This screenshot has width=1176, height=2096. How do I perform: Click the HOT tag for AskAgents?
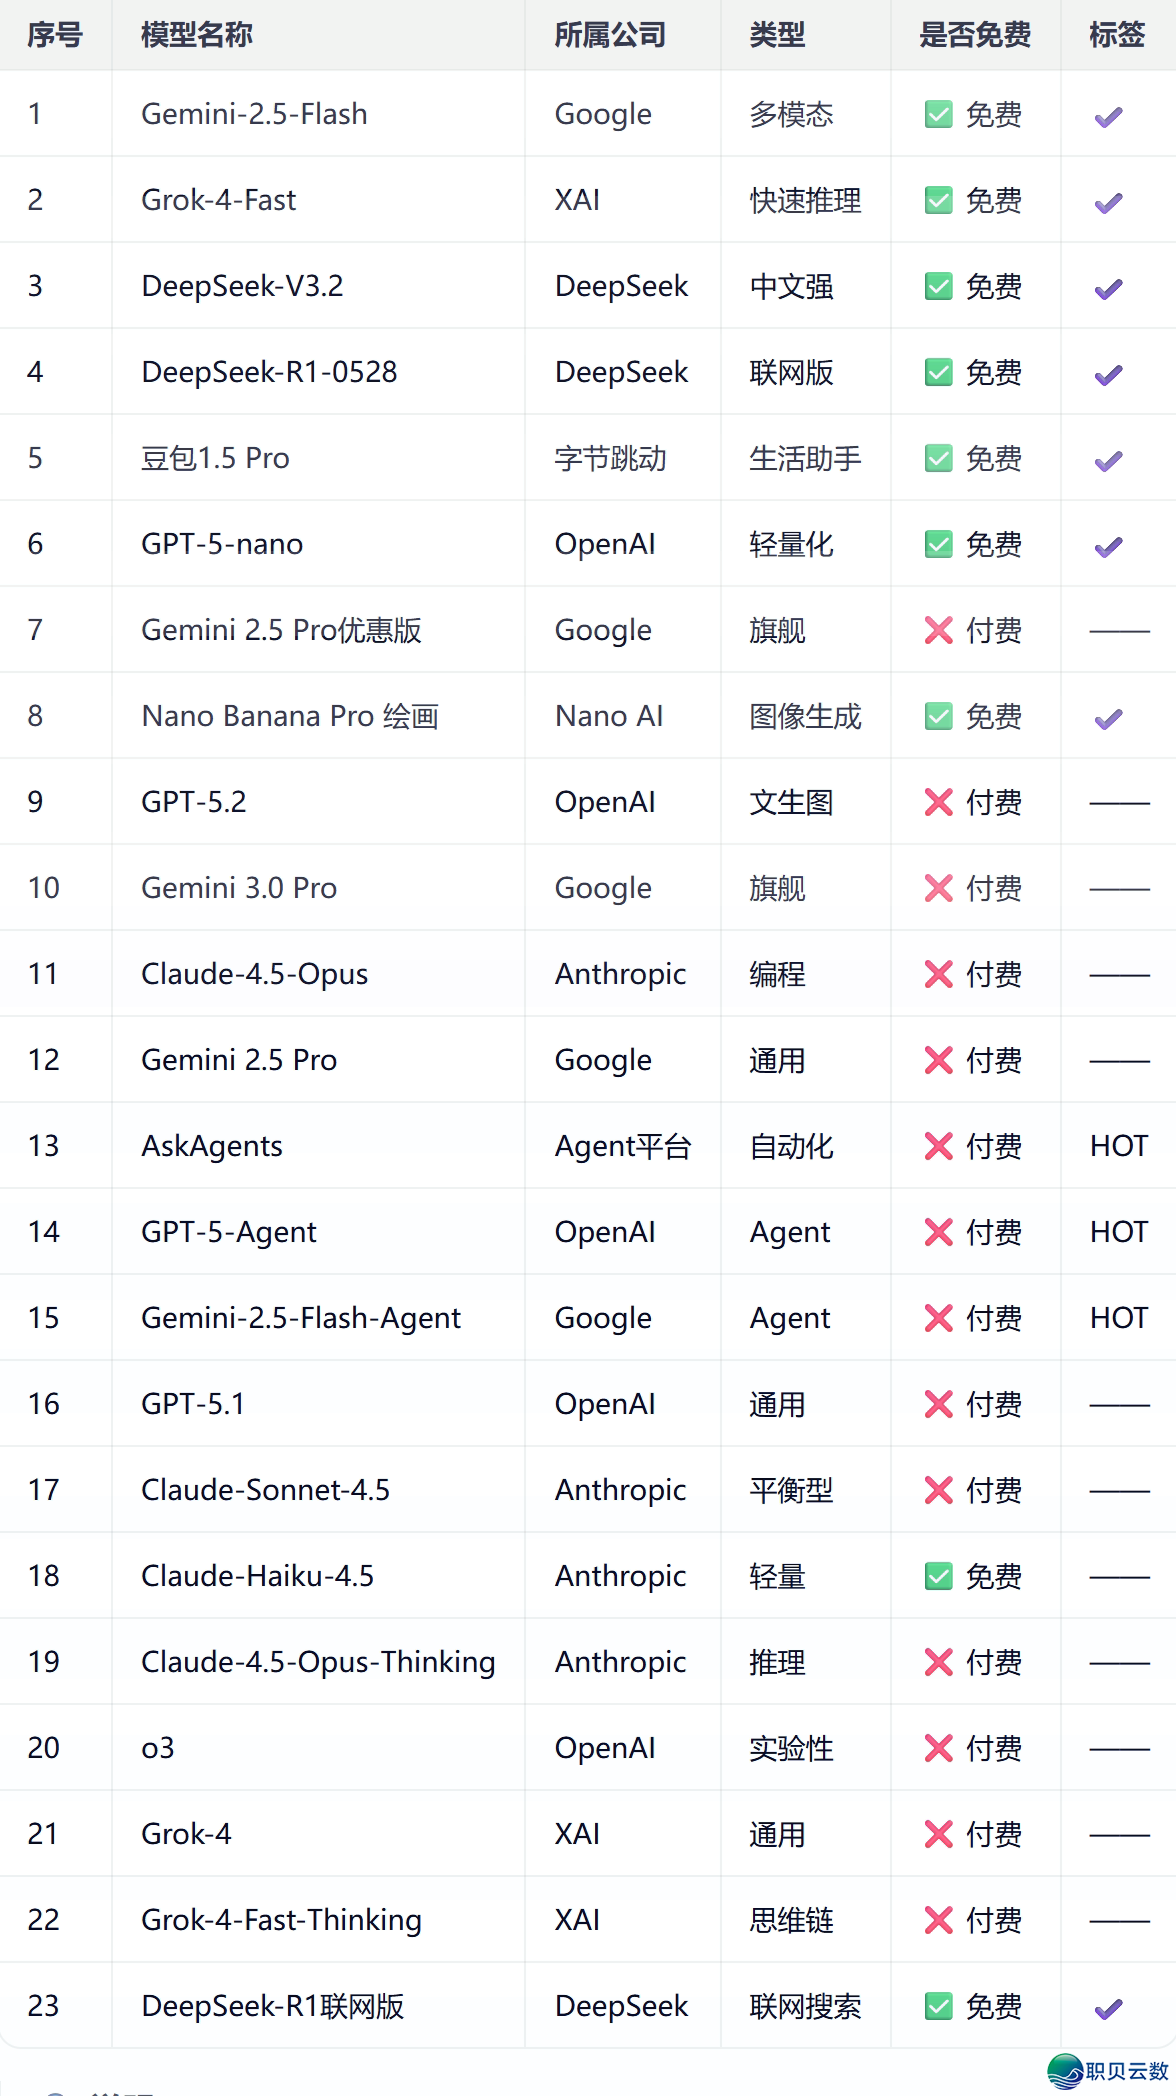(x=1118, y=1146)
